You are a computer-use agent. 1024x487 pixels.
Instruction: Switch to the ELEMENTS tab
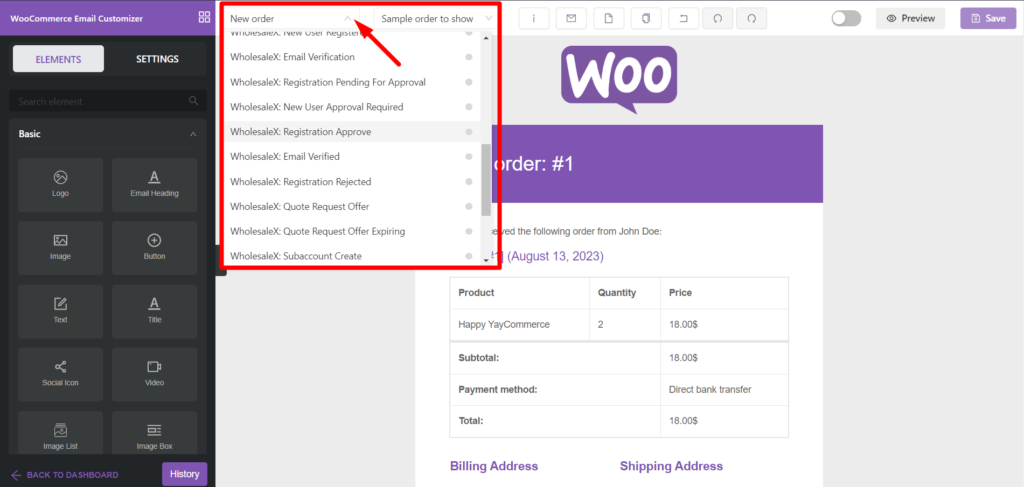(58, 59)
